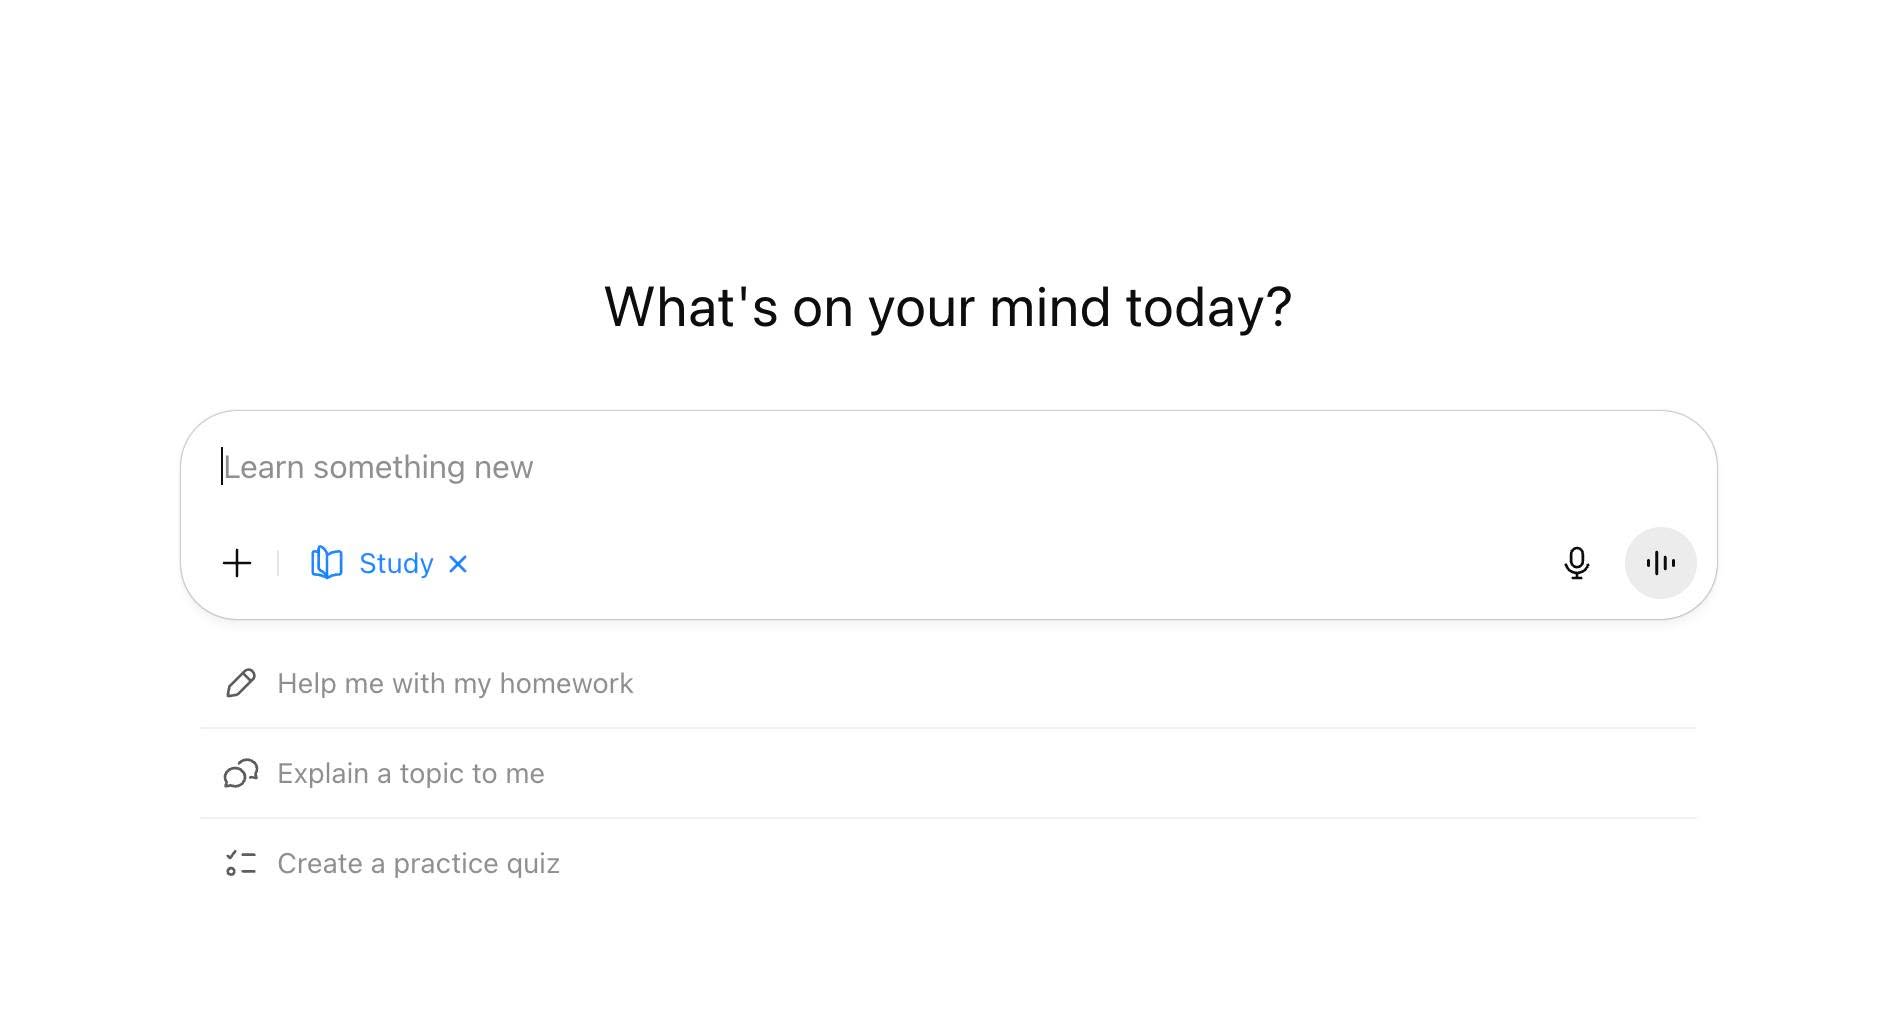Select 'Help me with my homework' suggestion
The image size is (1896, 1018).
click(455, 683)
